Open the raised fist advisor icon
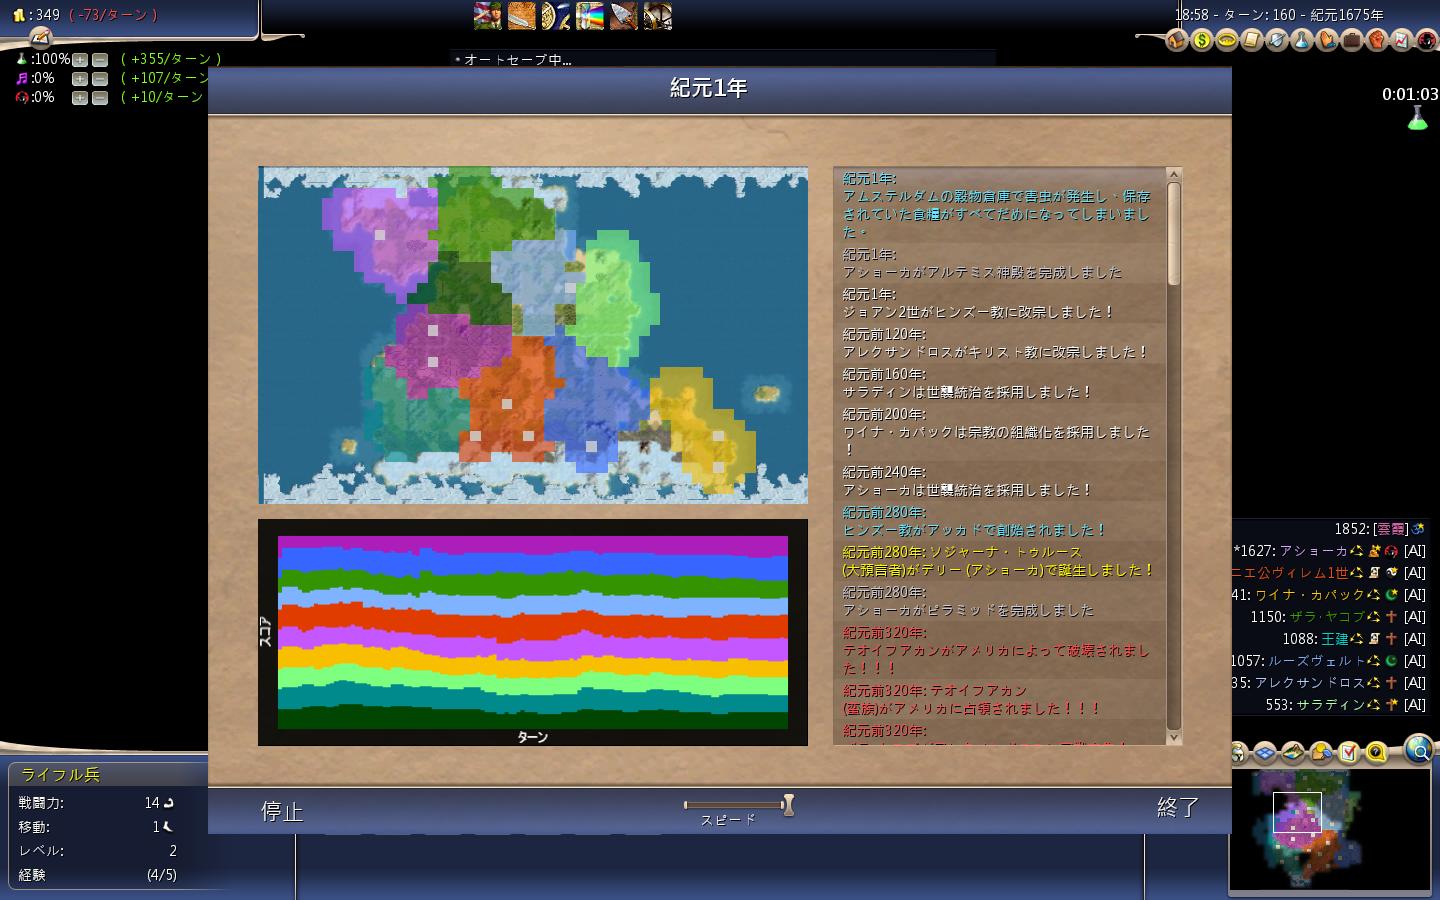This screenshot has width=1440, height=900. coord(1377,40)
